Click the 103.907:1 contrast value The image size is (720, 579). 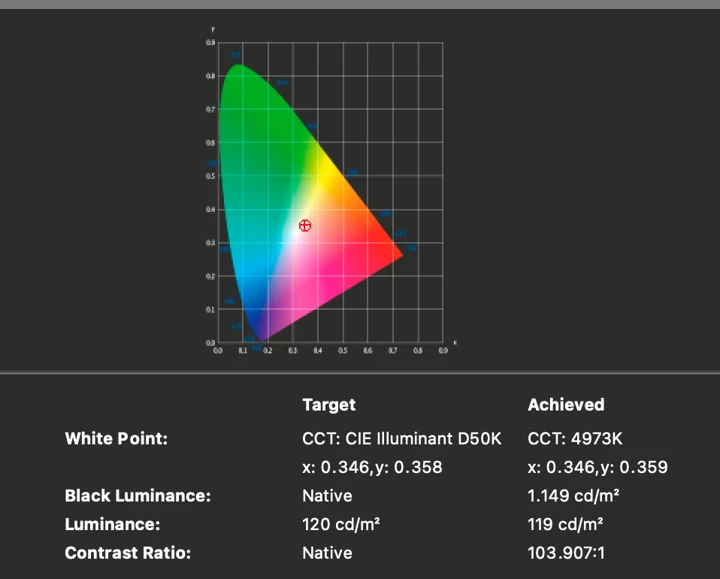coord(566,553)
